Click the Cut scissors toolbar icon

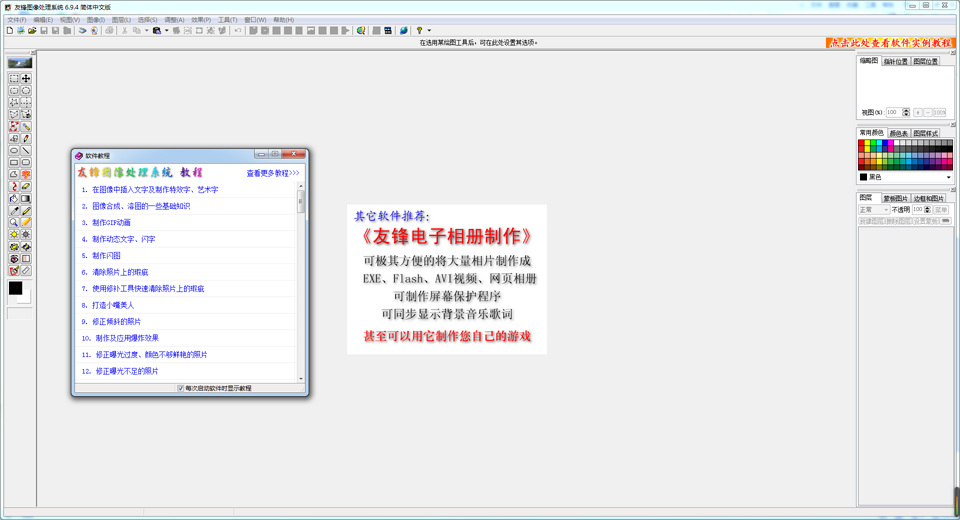point(124,30)
